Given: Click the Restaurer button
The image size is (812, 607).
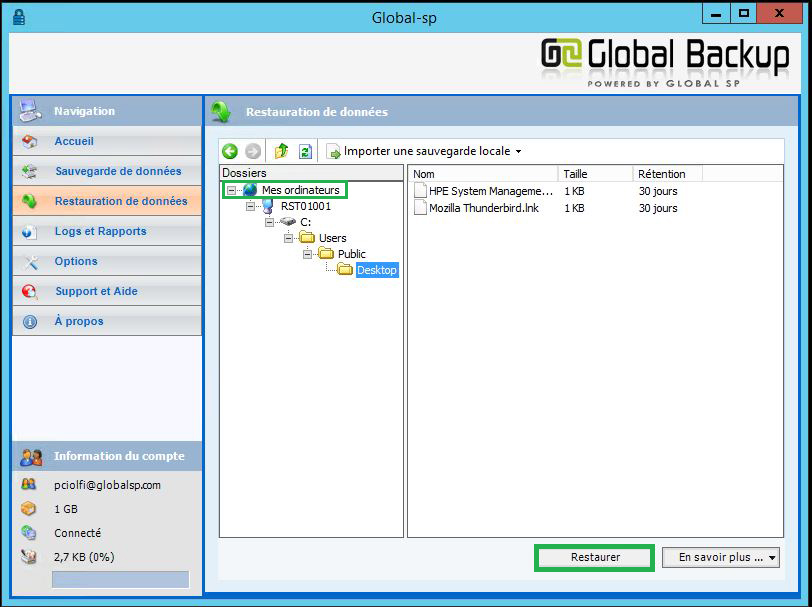Looking at the screenshot, I should (594, 558).
